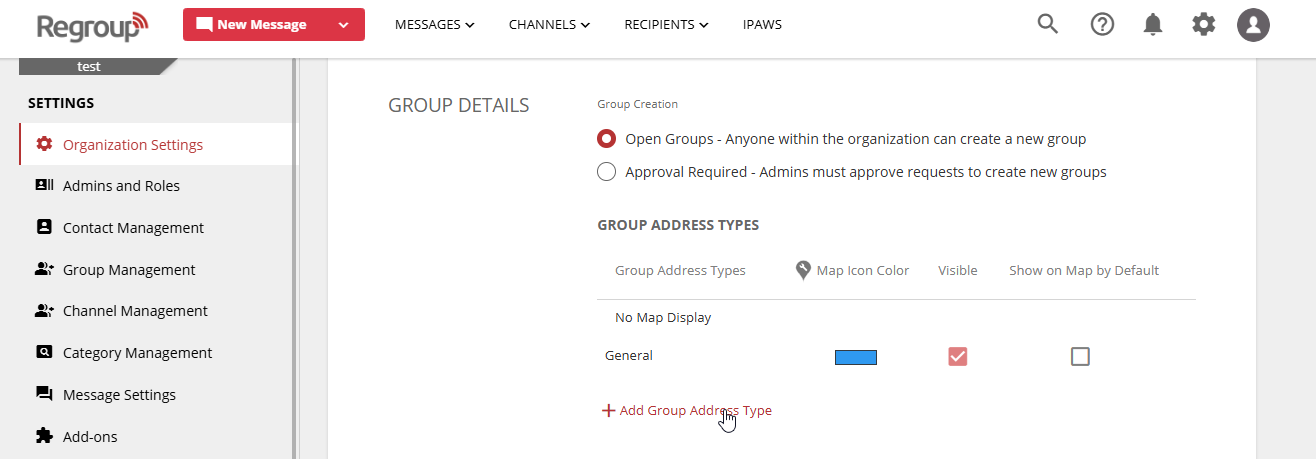Open the user profile avatar
The height and width of the screenshot is (459, 1316).
tap(1253, 25)
